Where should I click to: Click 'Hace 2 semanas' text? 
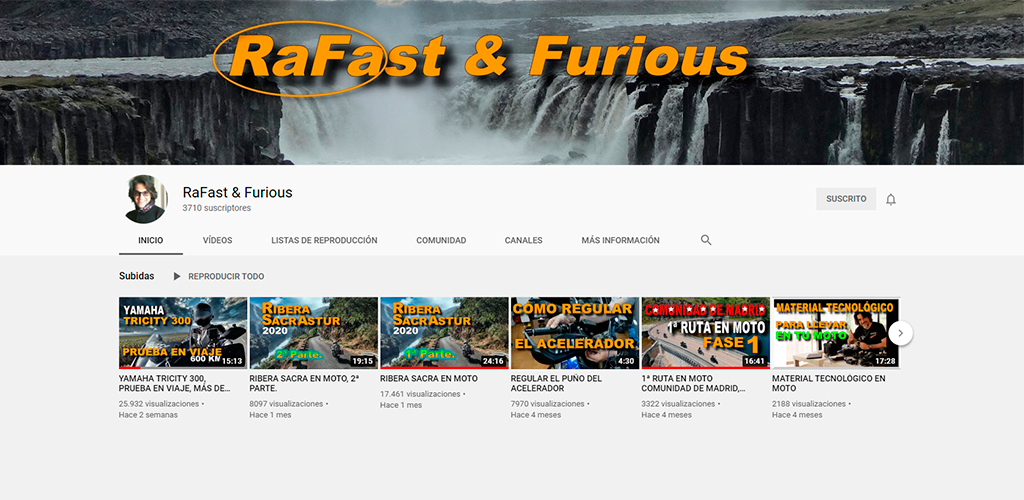point(148,415)
